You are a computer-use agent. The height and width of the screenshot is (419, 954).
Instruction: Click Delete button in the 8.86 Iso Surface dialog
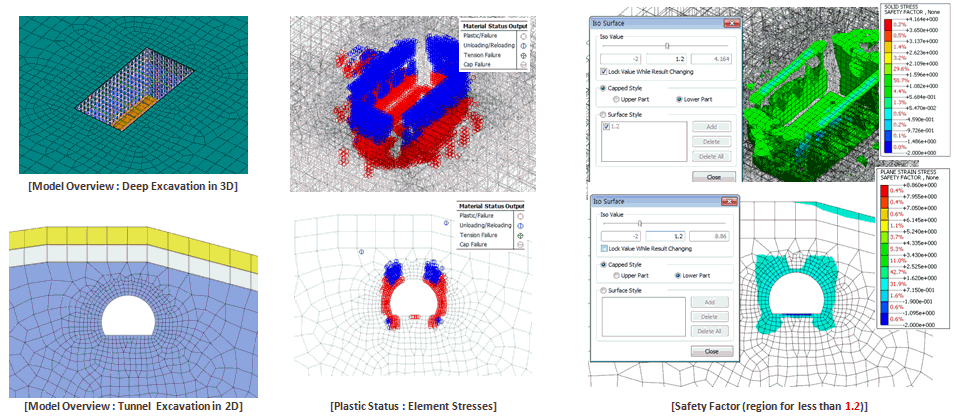710,317
